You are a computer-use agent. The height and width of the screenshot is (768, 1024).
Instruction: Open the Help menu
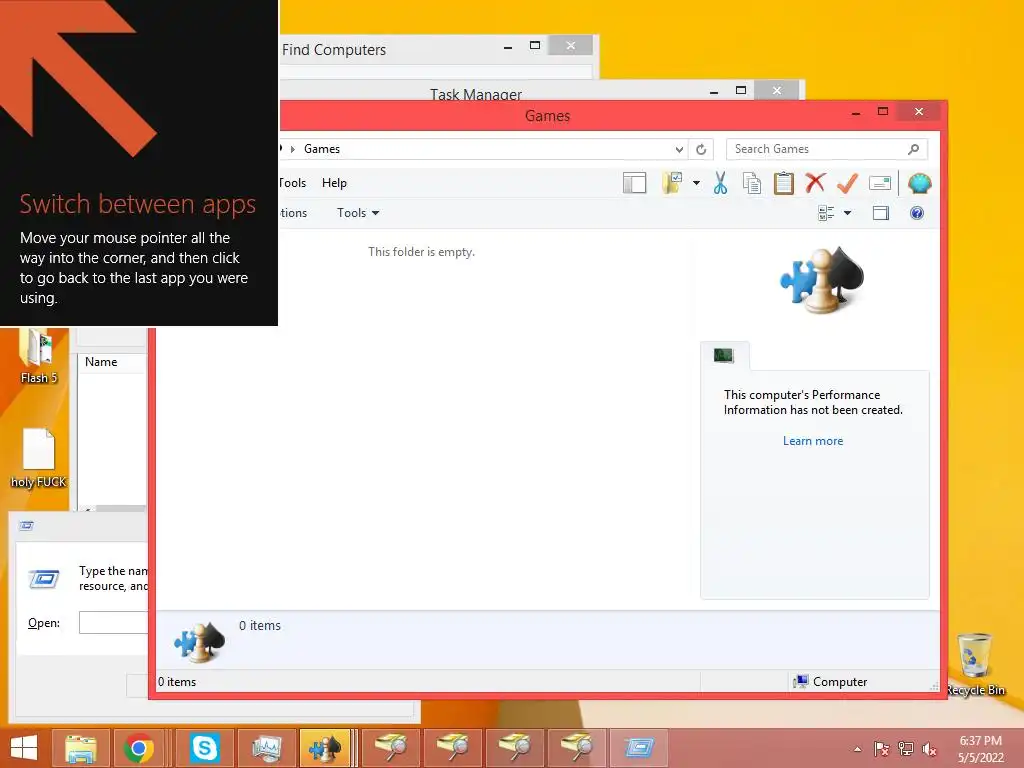334,183
